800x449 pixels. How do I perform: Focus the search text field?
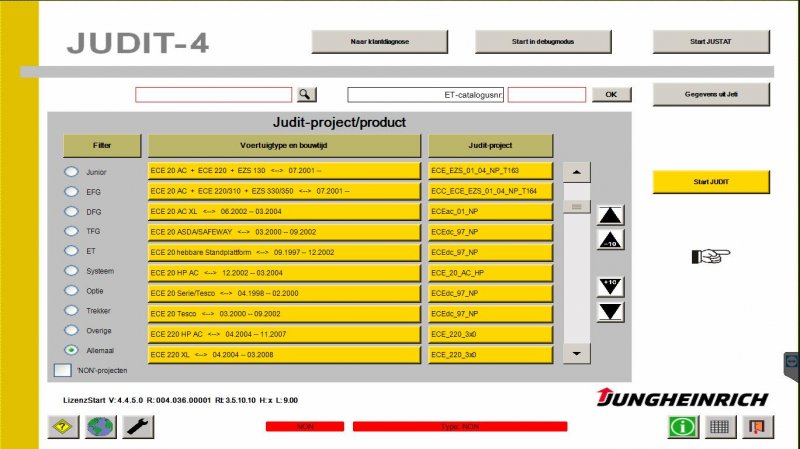(213, 94)
